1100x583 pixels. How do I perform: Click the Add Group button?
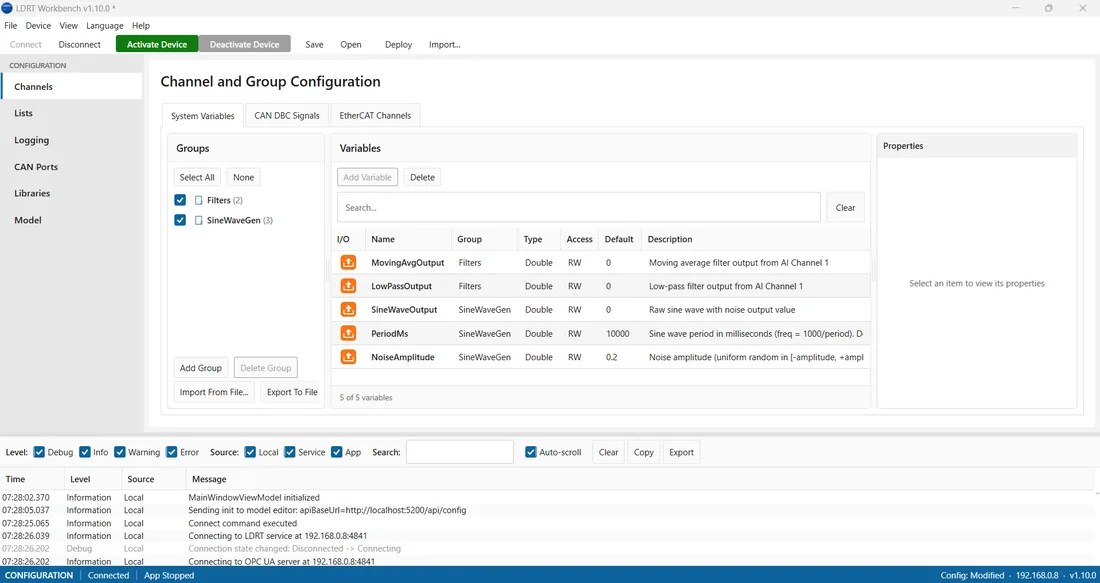coord(201,368)
